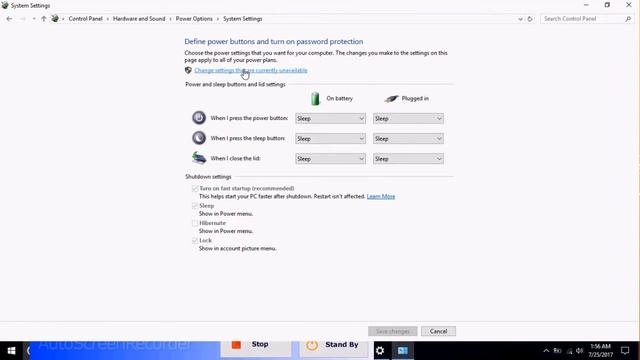Open the Action Center notifications
The height and width of the screenshot is (360, 640).
(x=625, y=351)
